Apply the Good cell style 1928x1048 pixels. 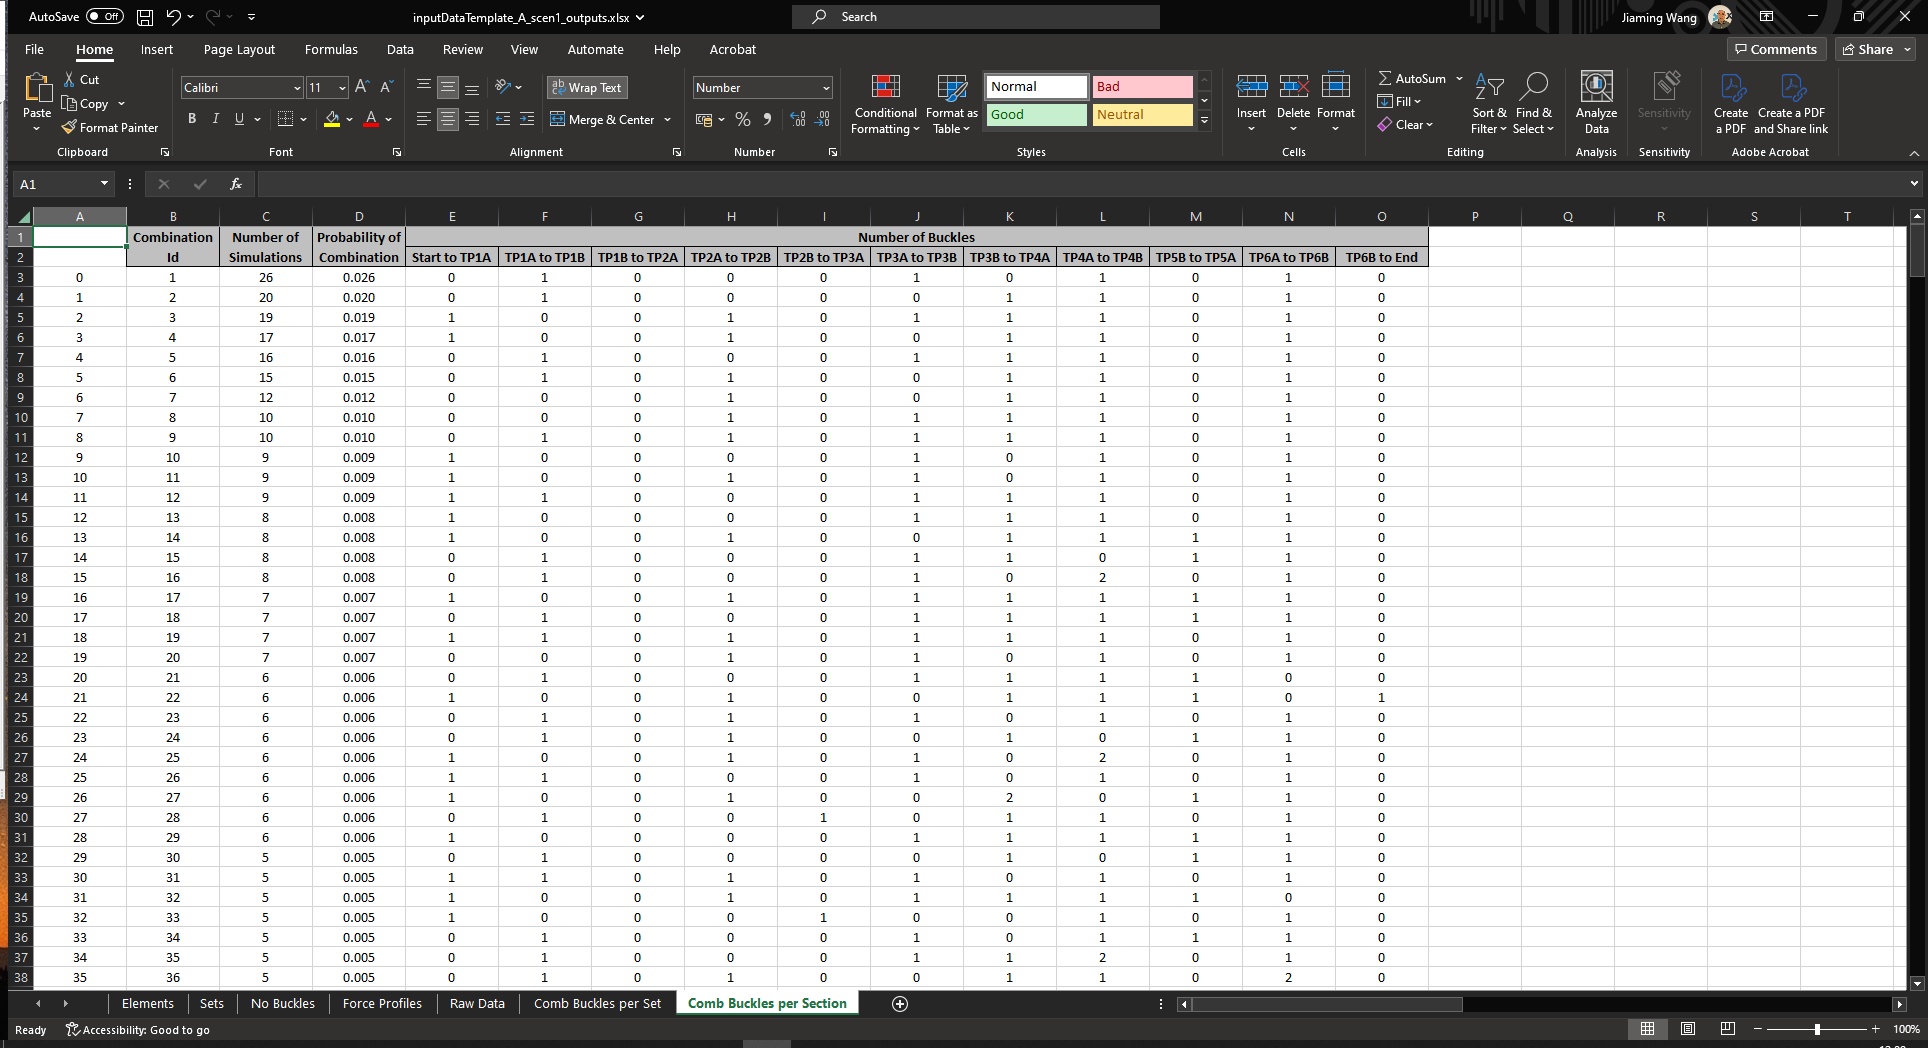pyautogui.click(x=1035, y=114)
